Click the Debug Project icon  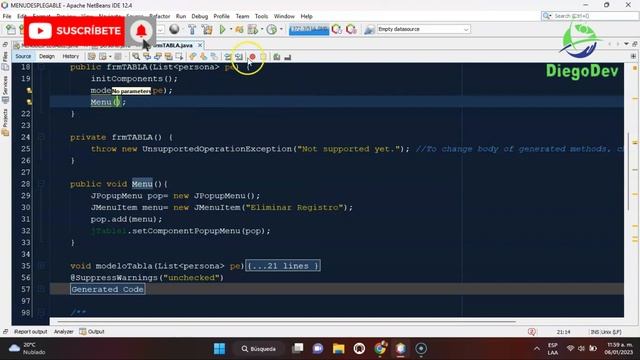pos(239,29)
